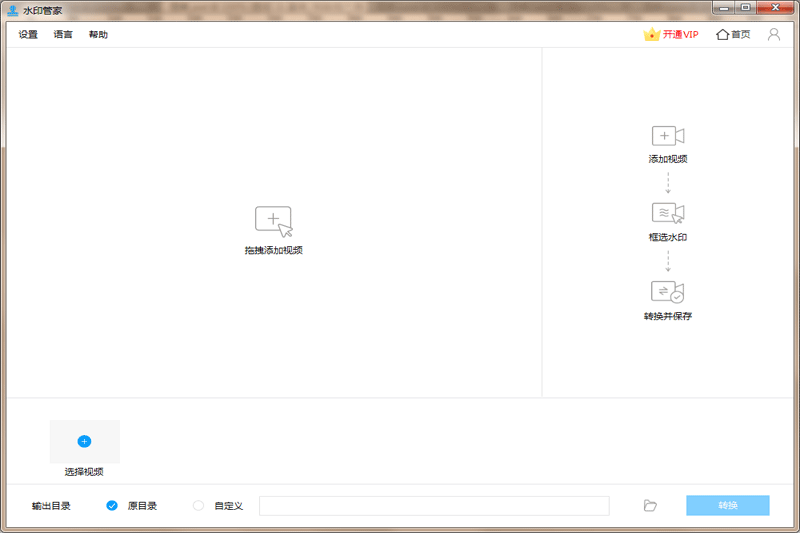This screenshot has width=800, height=533.
Task: Open the 帮助 menu
Action: coord(98,35)
